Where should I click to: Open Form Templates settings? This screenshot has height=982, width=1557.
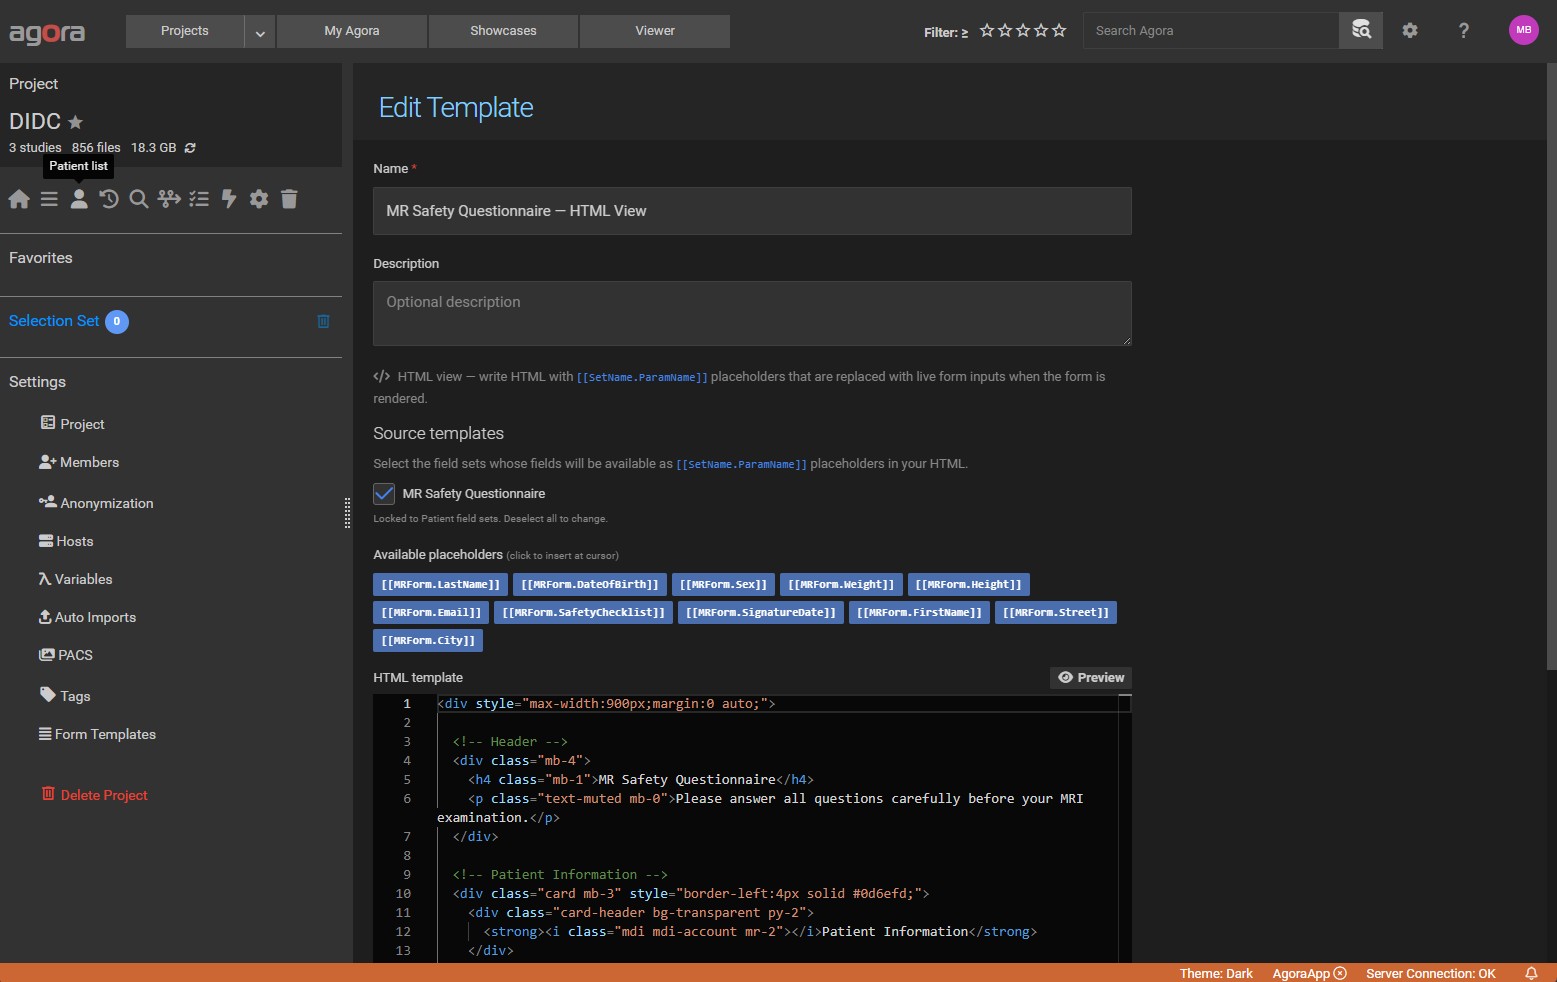97,734
